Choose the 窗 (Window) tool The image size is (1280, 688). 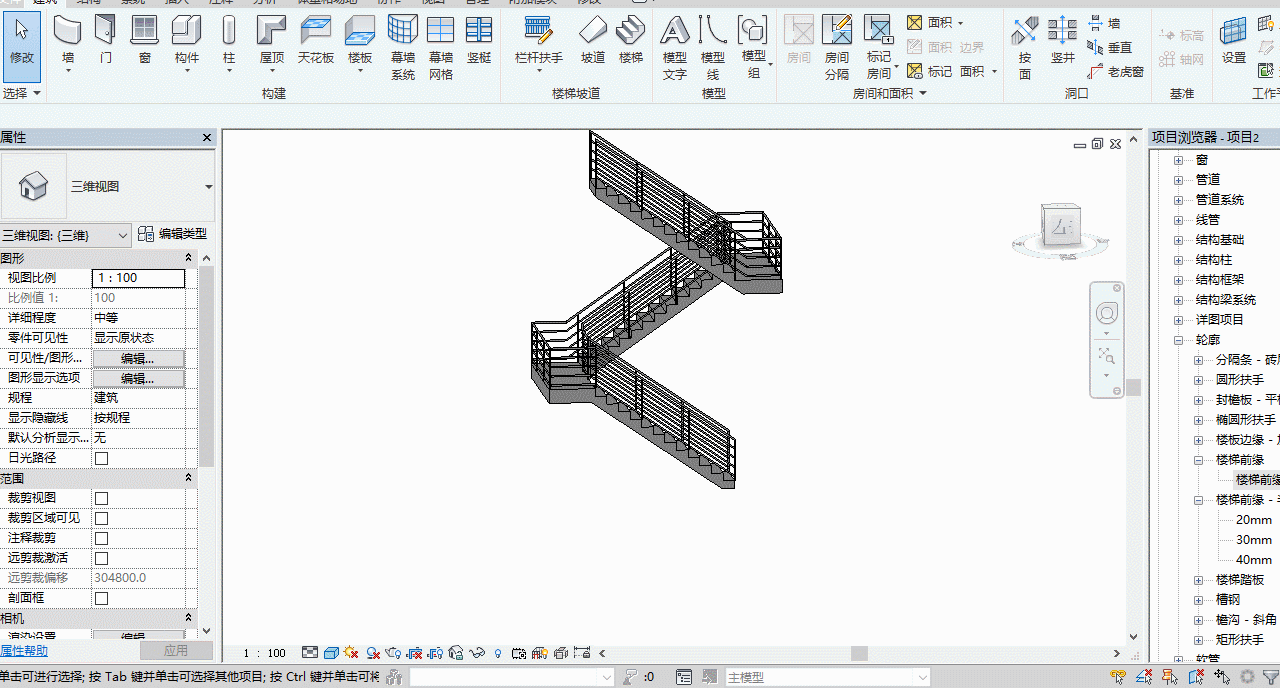[145, 41]
